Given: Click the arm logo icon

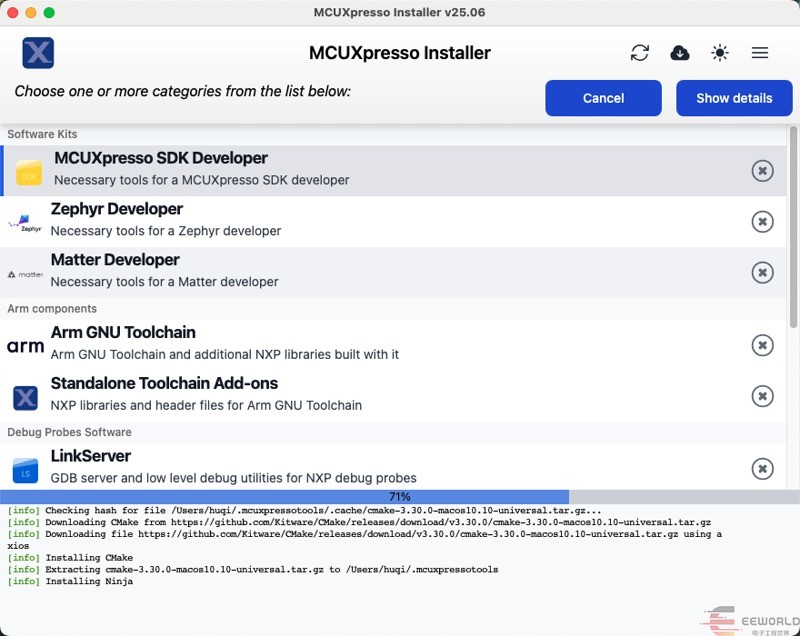Looking at the screenshot, I should click(x=25, y=347).
